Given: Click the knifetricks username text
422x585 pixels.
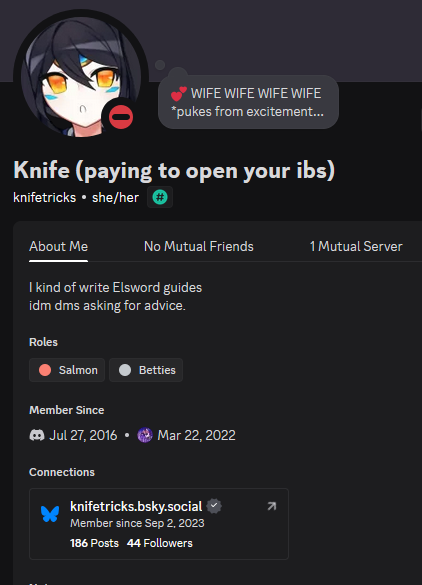Looking at the screenshot, I should coord(44,197).
